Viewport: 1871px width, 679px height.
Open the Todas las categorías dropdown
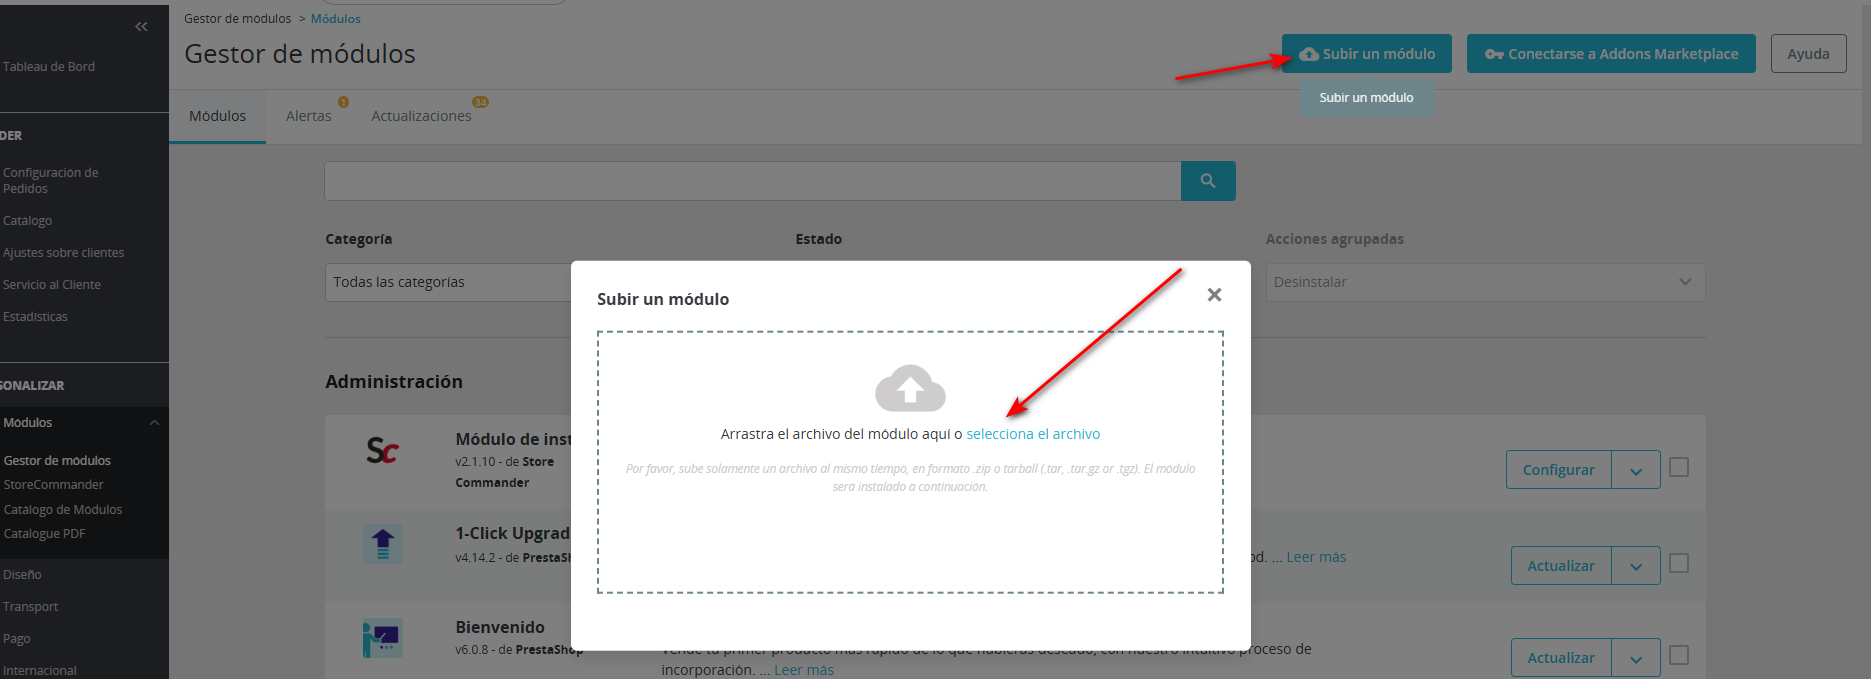(x=448, y=282)
